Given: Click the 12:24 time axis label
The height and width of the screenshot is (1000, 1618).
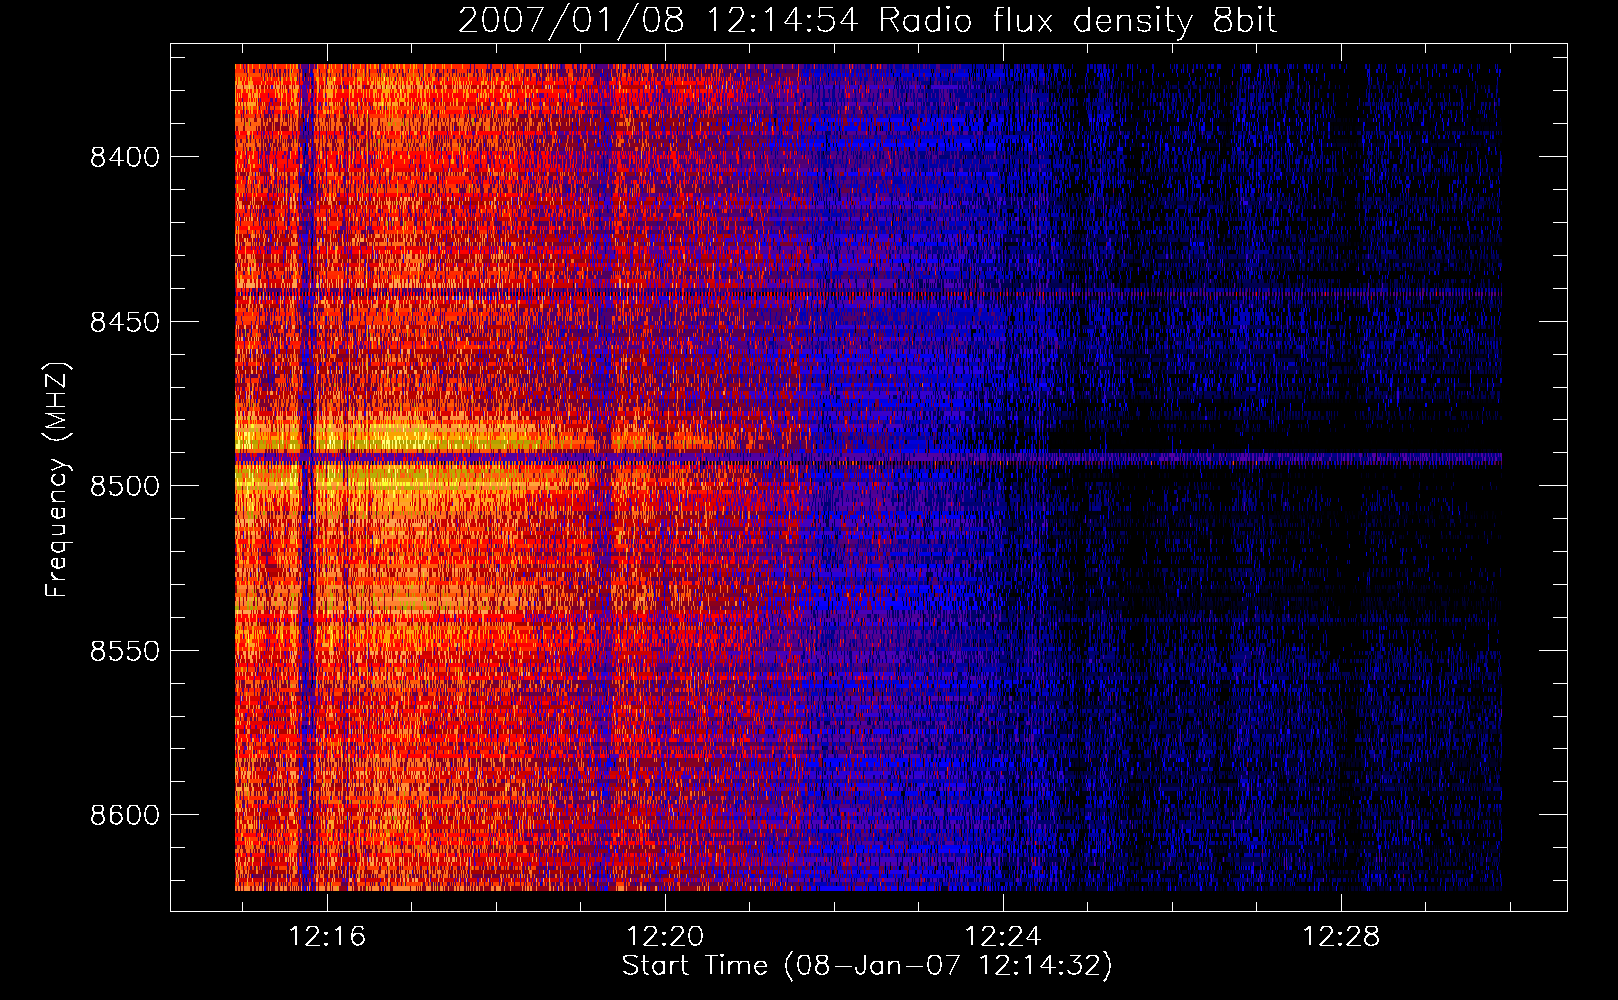Looking at the screenshot, I should pos(1002,937).
